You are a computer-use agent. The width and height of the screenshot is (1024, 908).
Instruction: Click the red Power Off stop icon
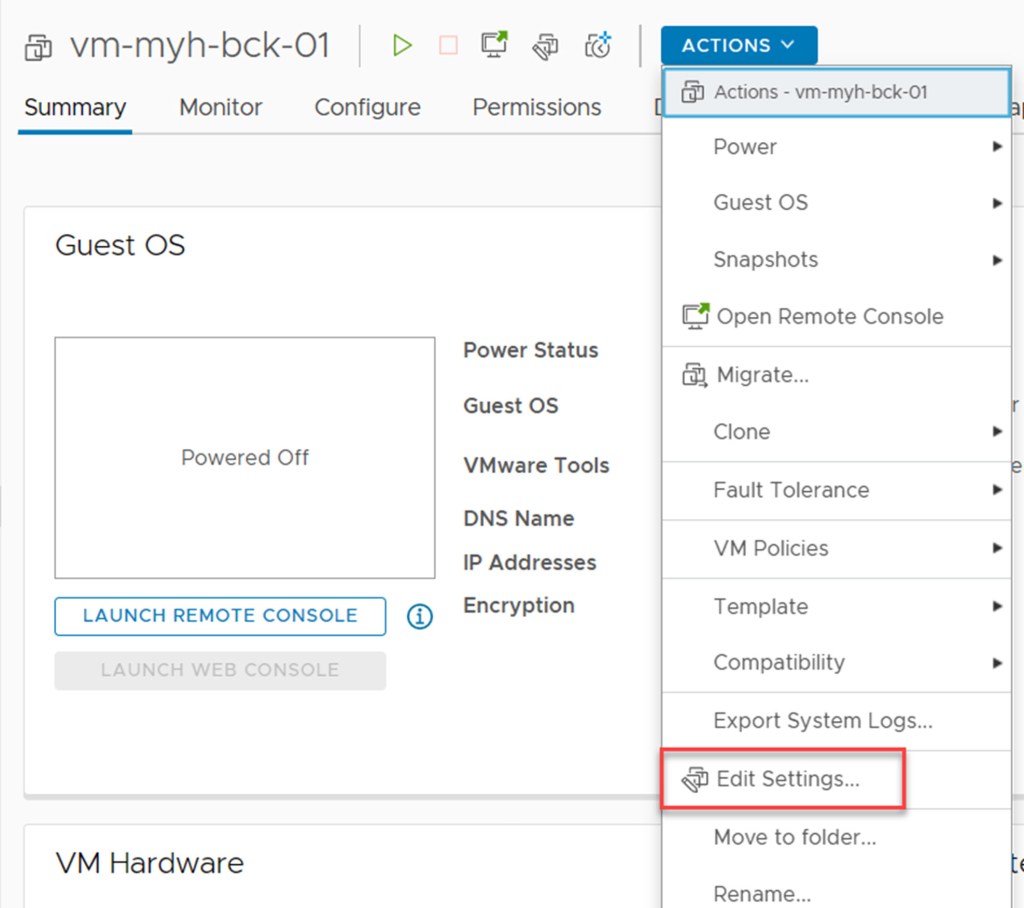(x=448, y=46)
